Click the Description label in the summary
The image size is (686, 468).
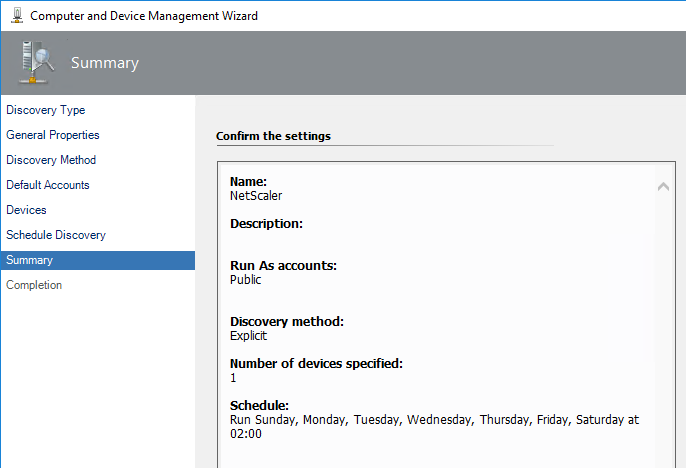[266, 224]
